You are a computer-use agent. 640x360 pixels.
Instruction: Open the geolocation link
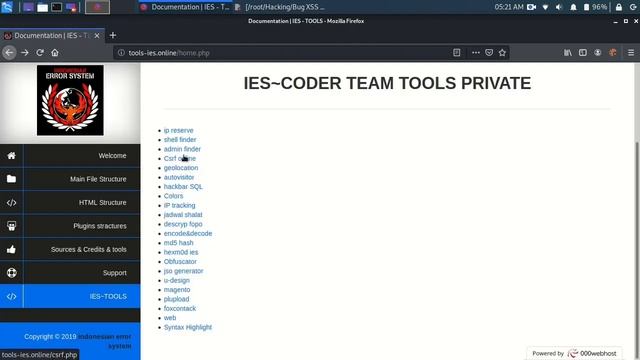coord(181,168)
